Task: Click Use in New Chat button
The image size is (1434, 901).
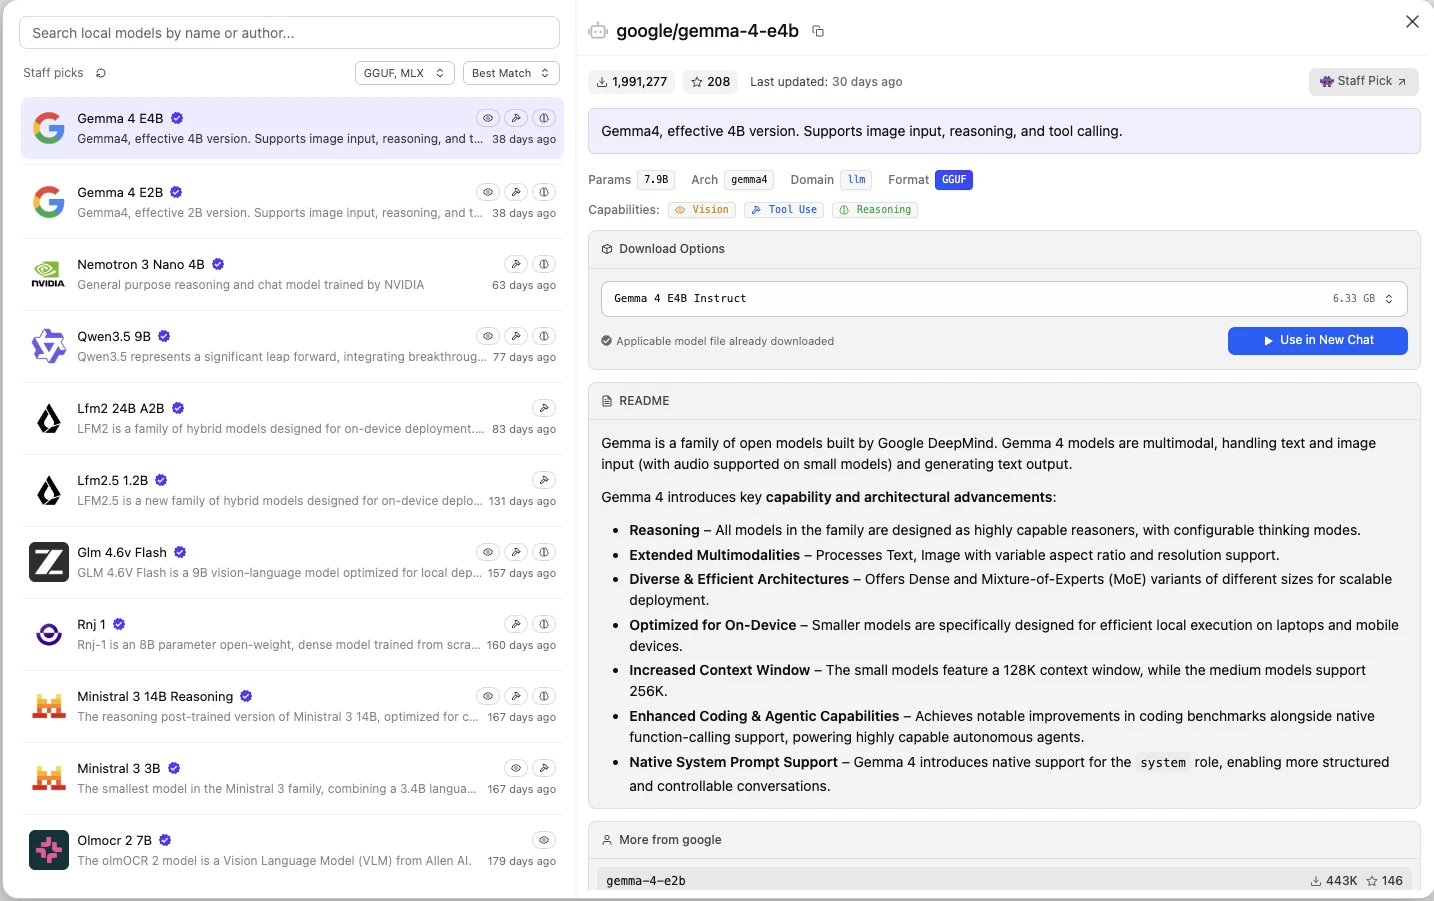Action: [1318, 341]
